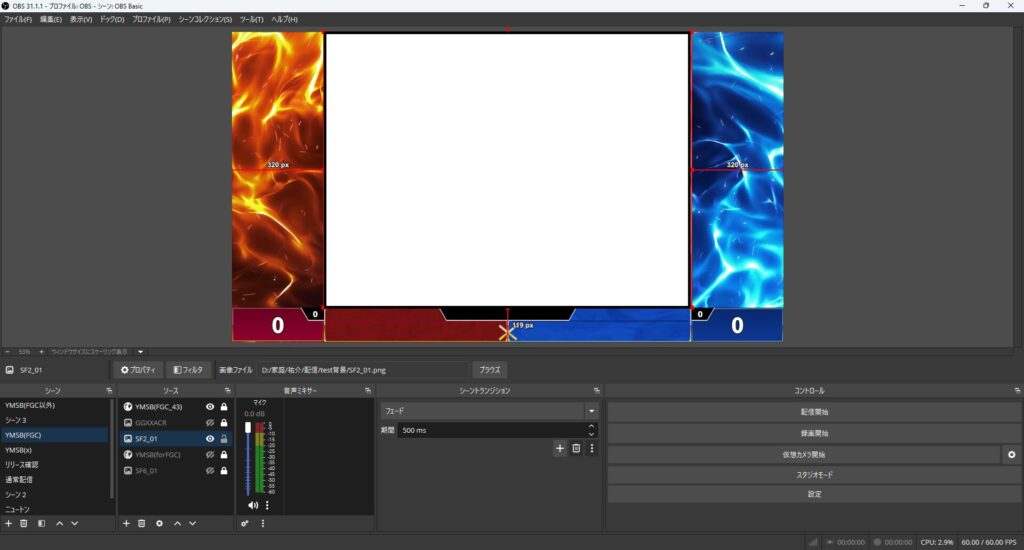Open the シーンコレクション(S) menu
The height and width of the screenshot is (550, 1024).
(205, 20)
